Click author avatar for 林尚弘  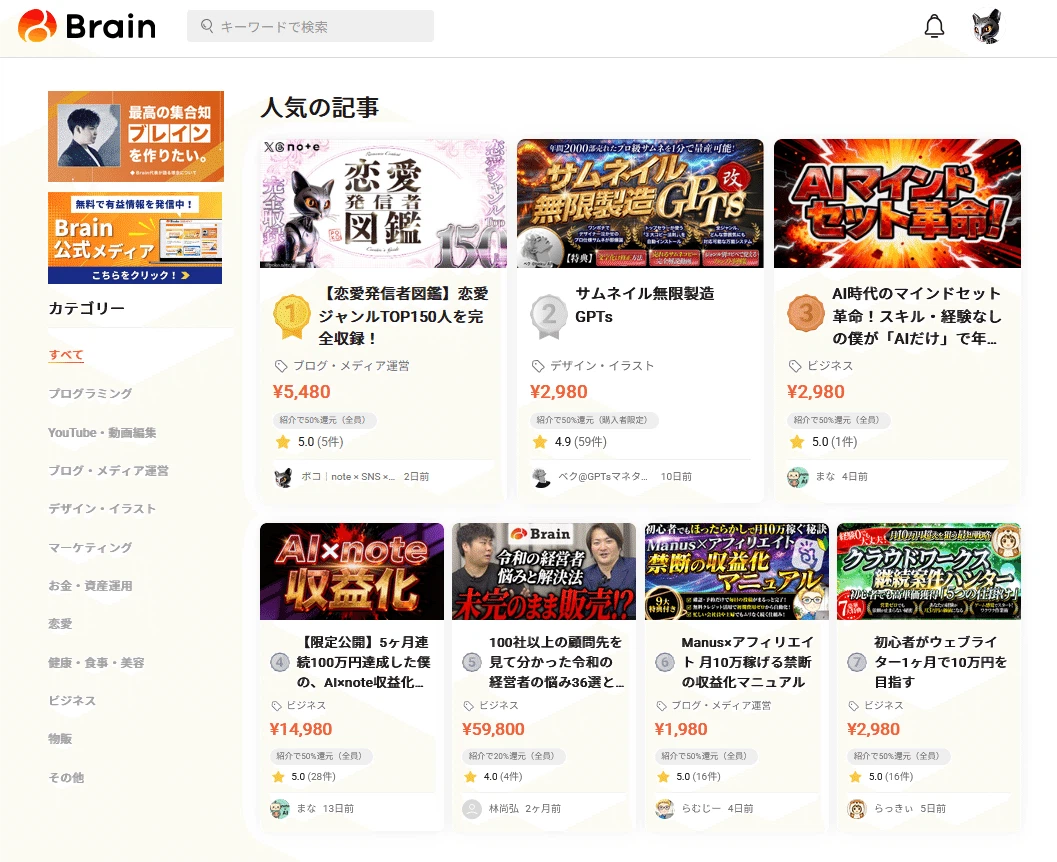[x=472, y=808]
